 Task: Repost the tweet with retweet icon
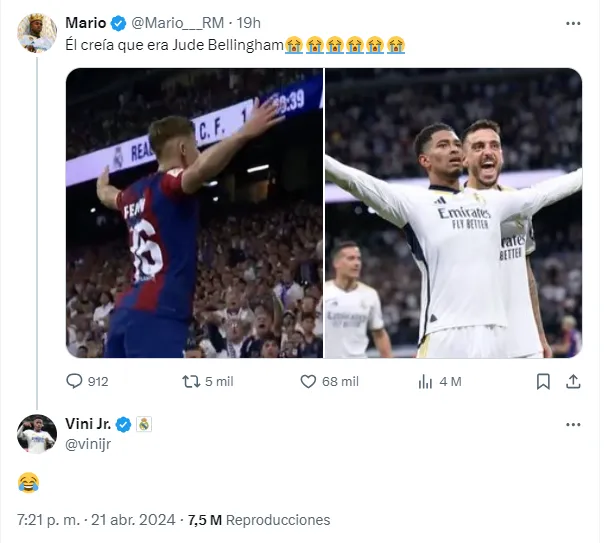[191, 381]
